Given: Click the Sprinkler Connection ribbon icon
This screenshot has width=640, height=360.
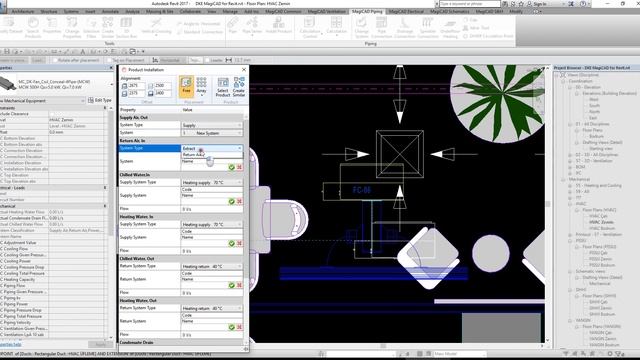Looking at the screenshot, I should pos(427,27).
